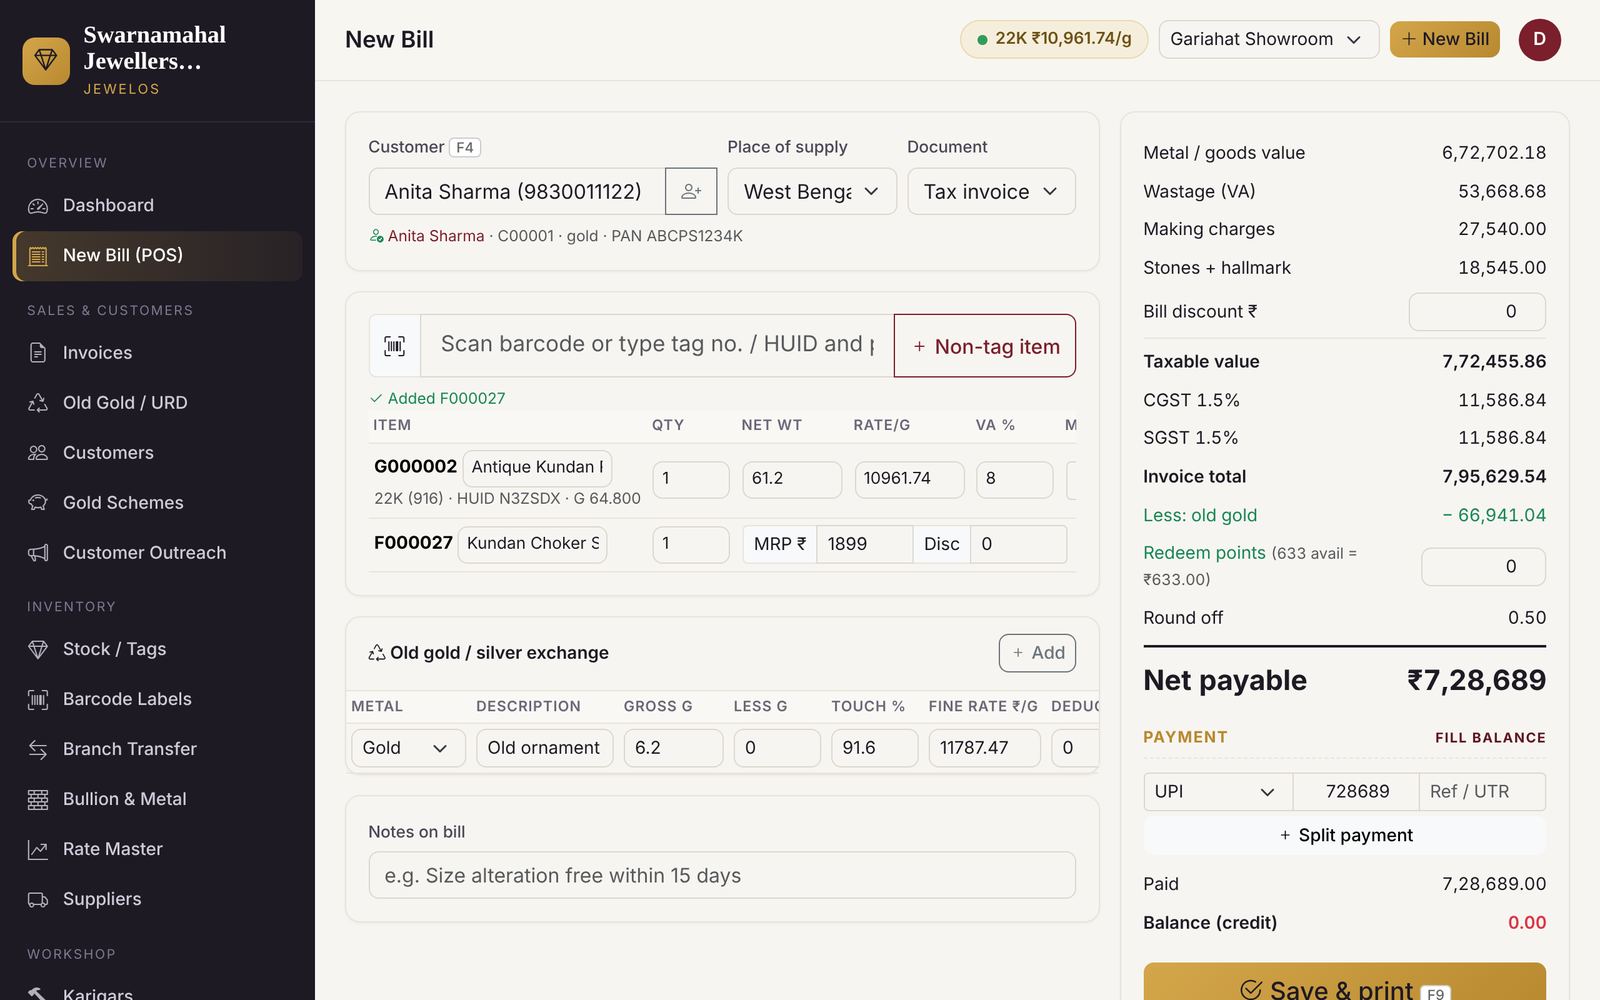
Task: Open the Place of supply dropdown
Action: (812, 191)
